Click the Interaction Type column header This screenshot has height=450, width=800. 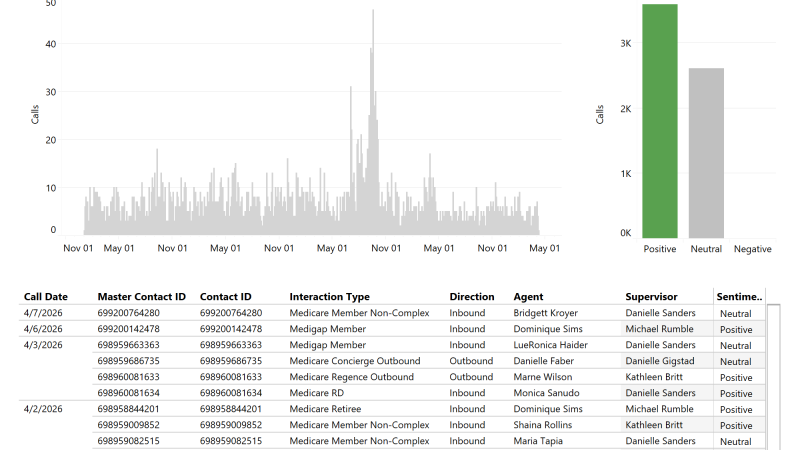coord(329,297)
